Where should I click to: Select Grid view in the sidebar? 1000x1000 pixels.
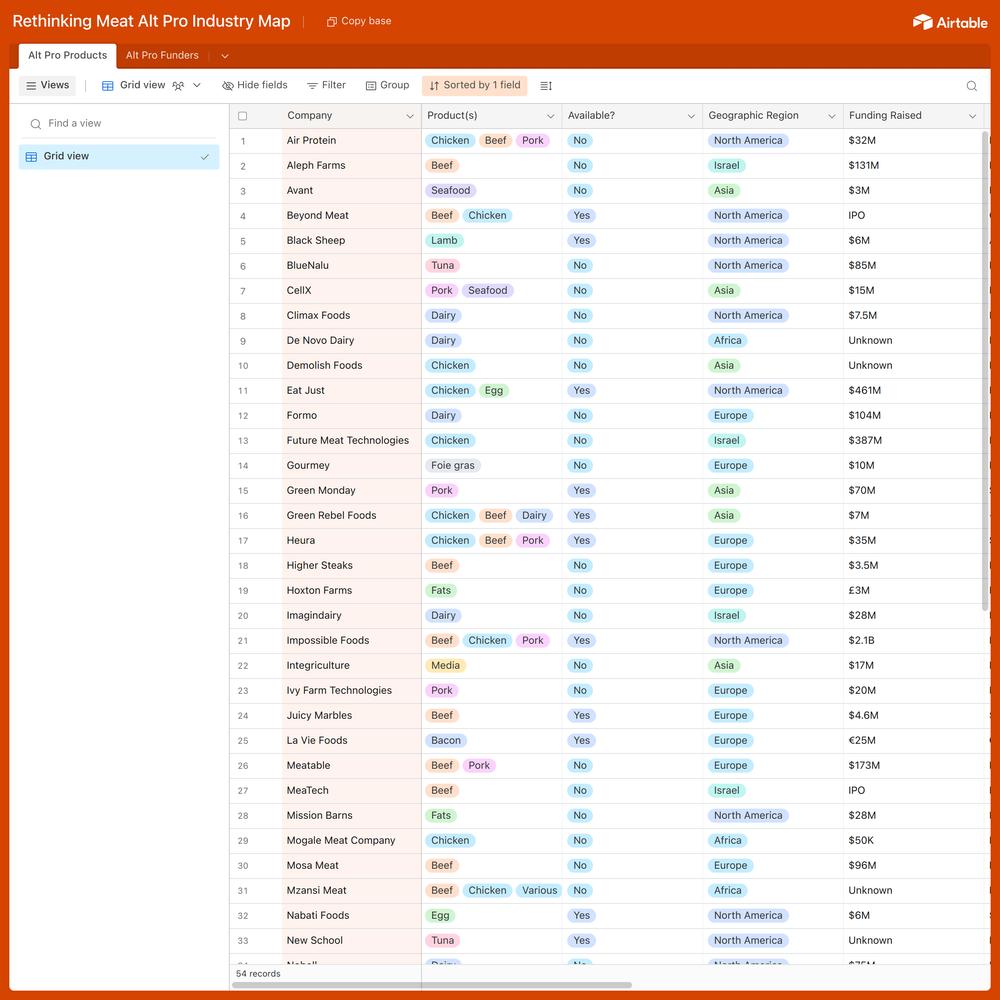click(119, 157)
